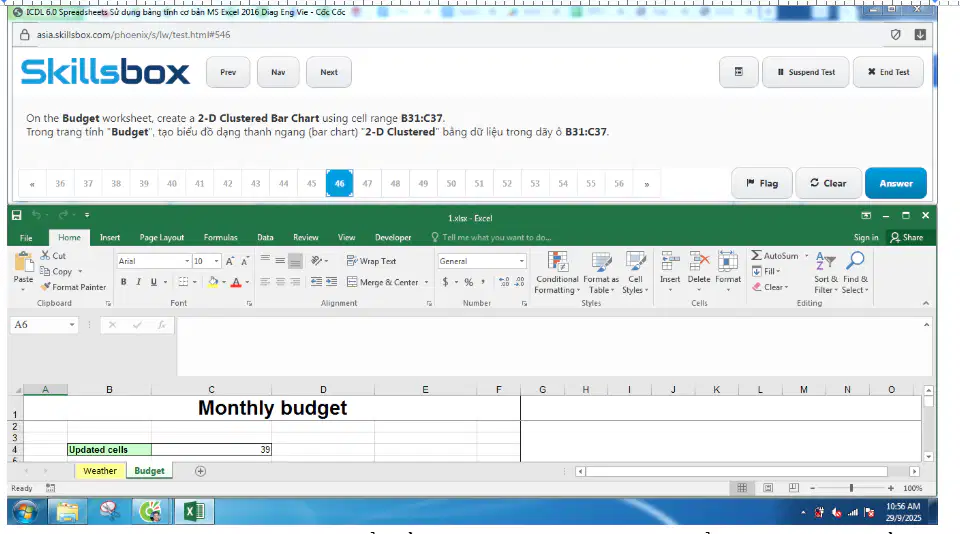Click Merge & Center
This screenshot has width=960, height=534.
pyautogui.click(x=383, y=282)
